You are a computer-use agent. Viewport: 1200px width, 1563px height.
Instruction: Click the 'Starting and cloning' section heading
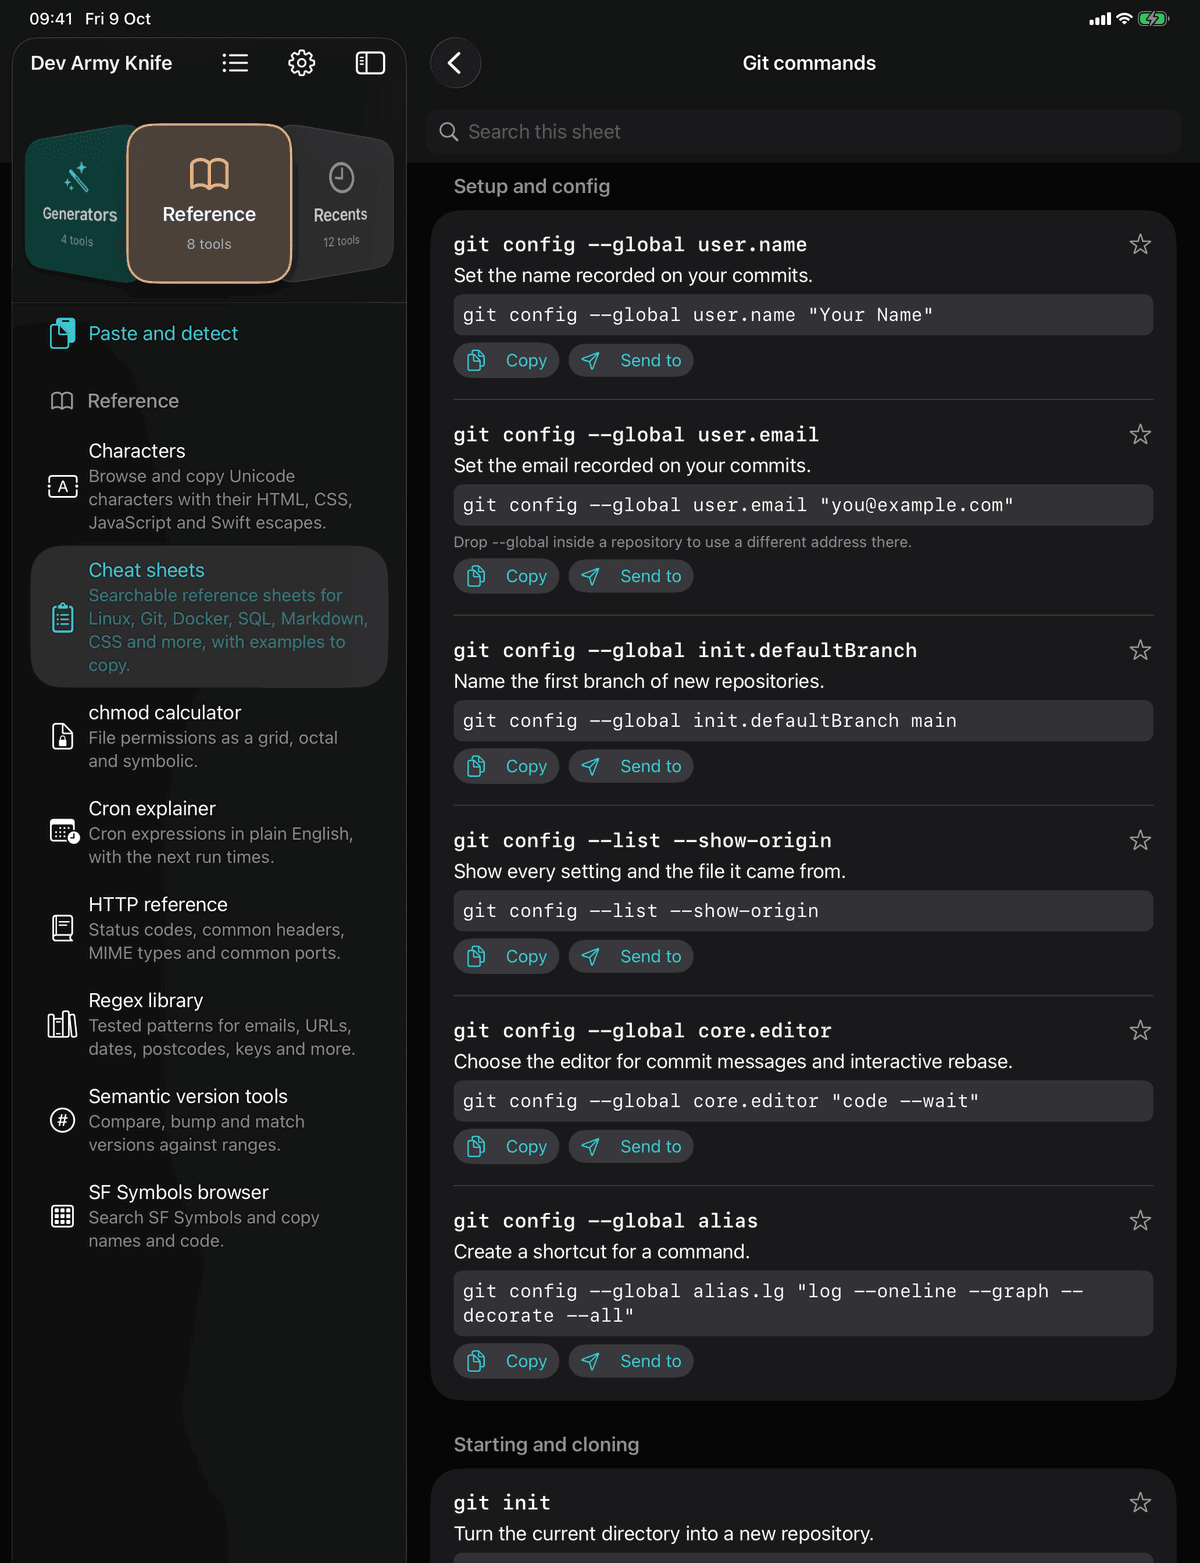pyautogui.click(x=546, y=1445)
